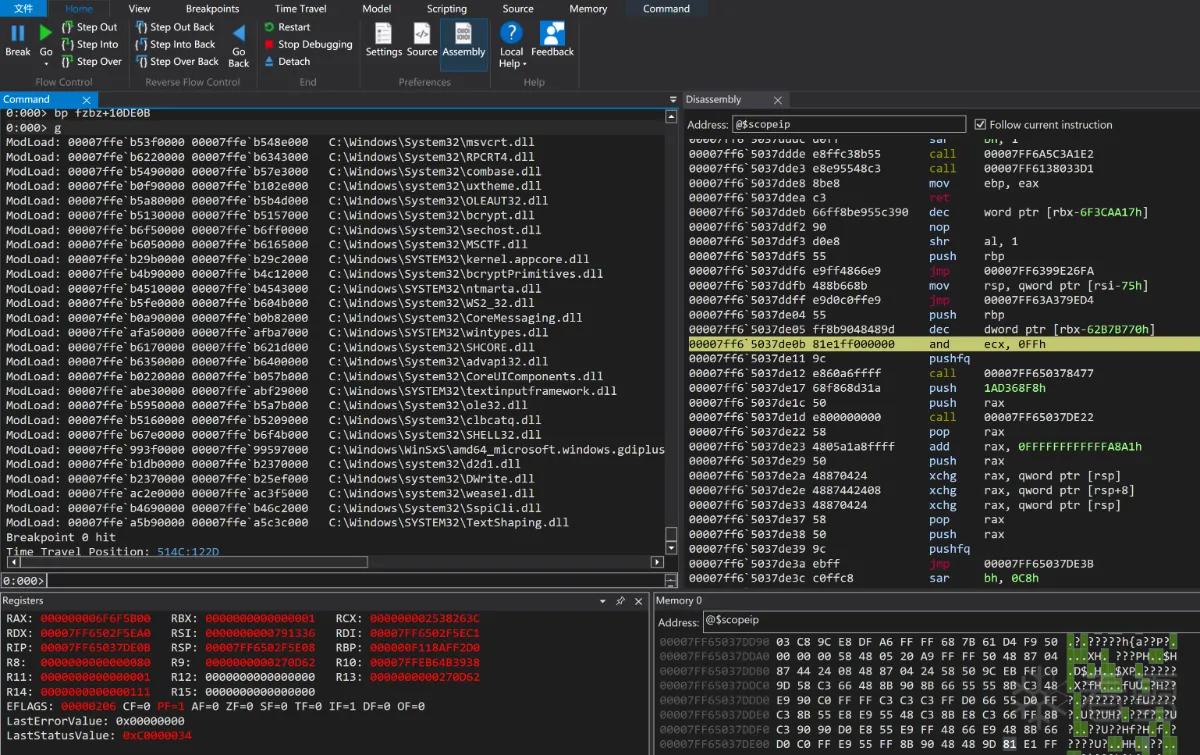
Task: Switch to Source mode icon
Action: pos(421,34)
